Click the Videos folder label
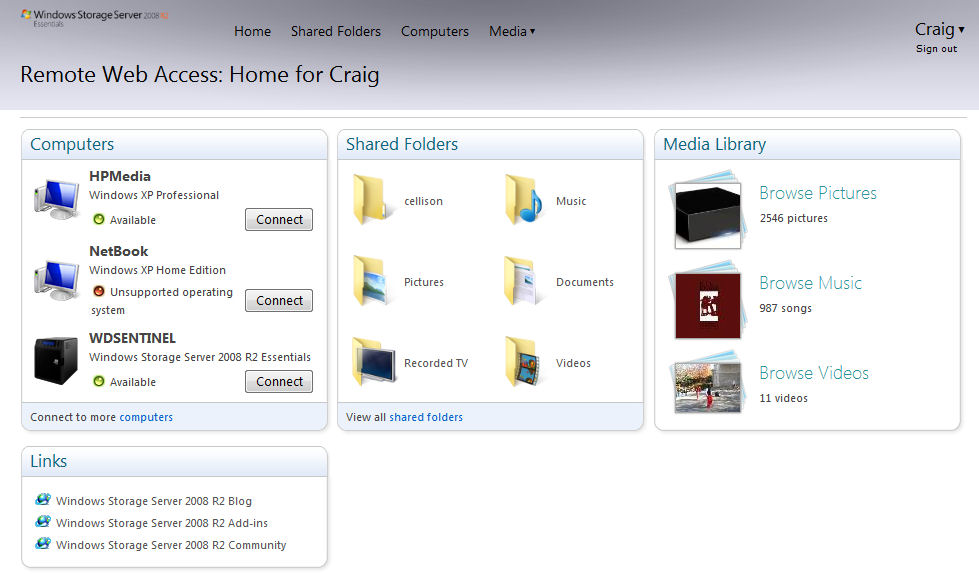 (x=573, y=363)
